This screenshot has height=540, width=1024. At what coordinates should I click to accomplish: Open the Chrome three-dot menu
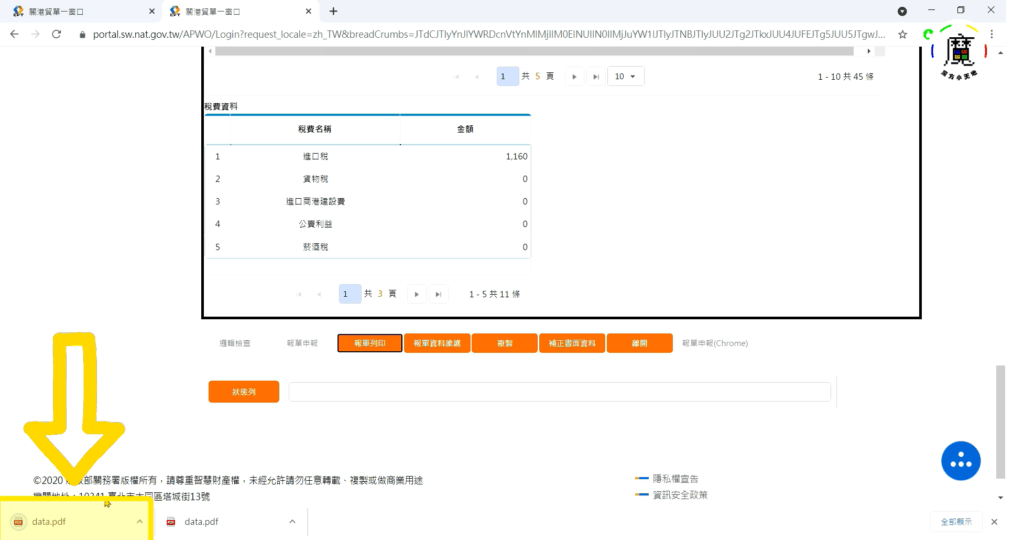991,34
